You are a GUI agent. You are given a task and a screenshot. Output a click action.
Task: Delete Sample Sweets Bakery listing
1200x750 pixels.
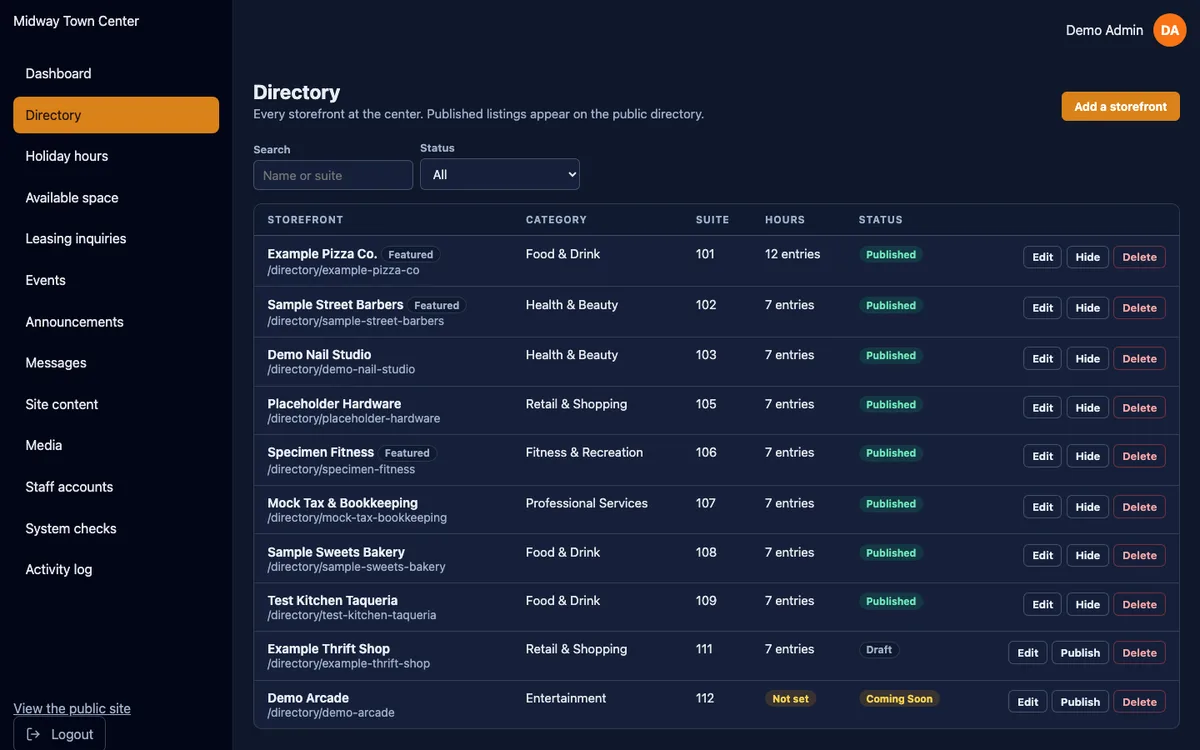coord(1139,555)
